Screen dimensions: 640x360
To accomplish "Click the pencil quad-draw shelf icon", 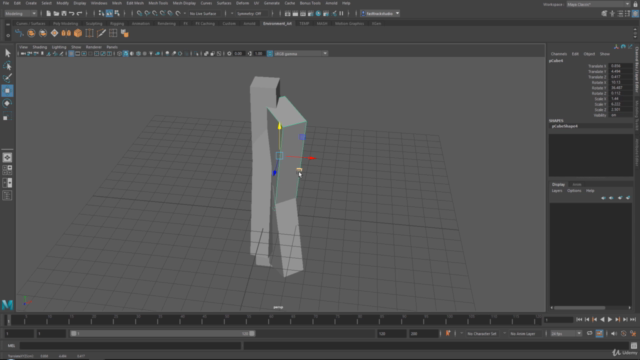I will click(x=101, y=33).
